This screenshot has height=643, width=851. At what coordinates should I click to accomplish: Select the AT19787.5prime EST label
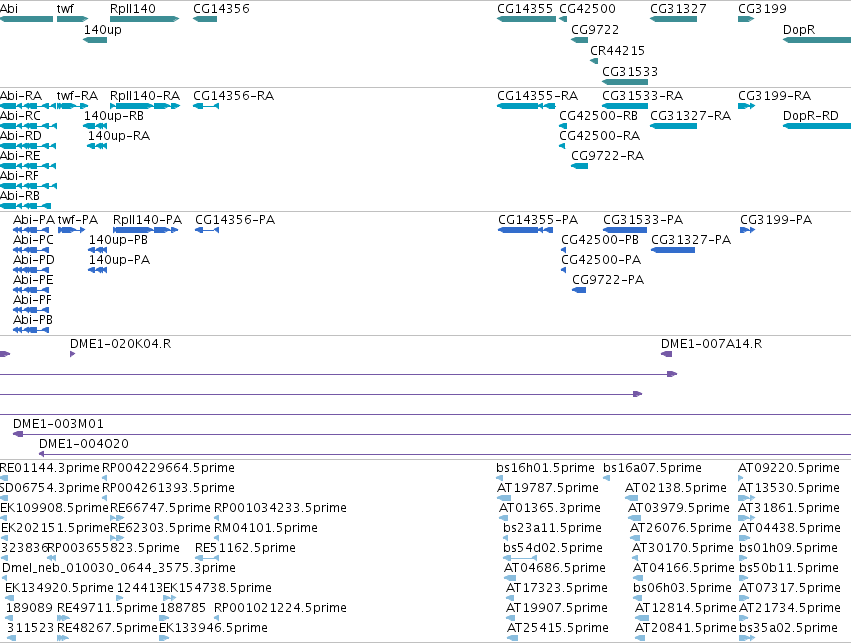tap(548, 488)
